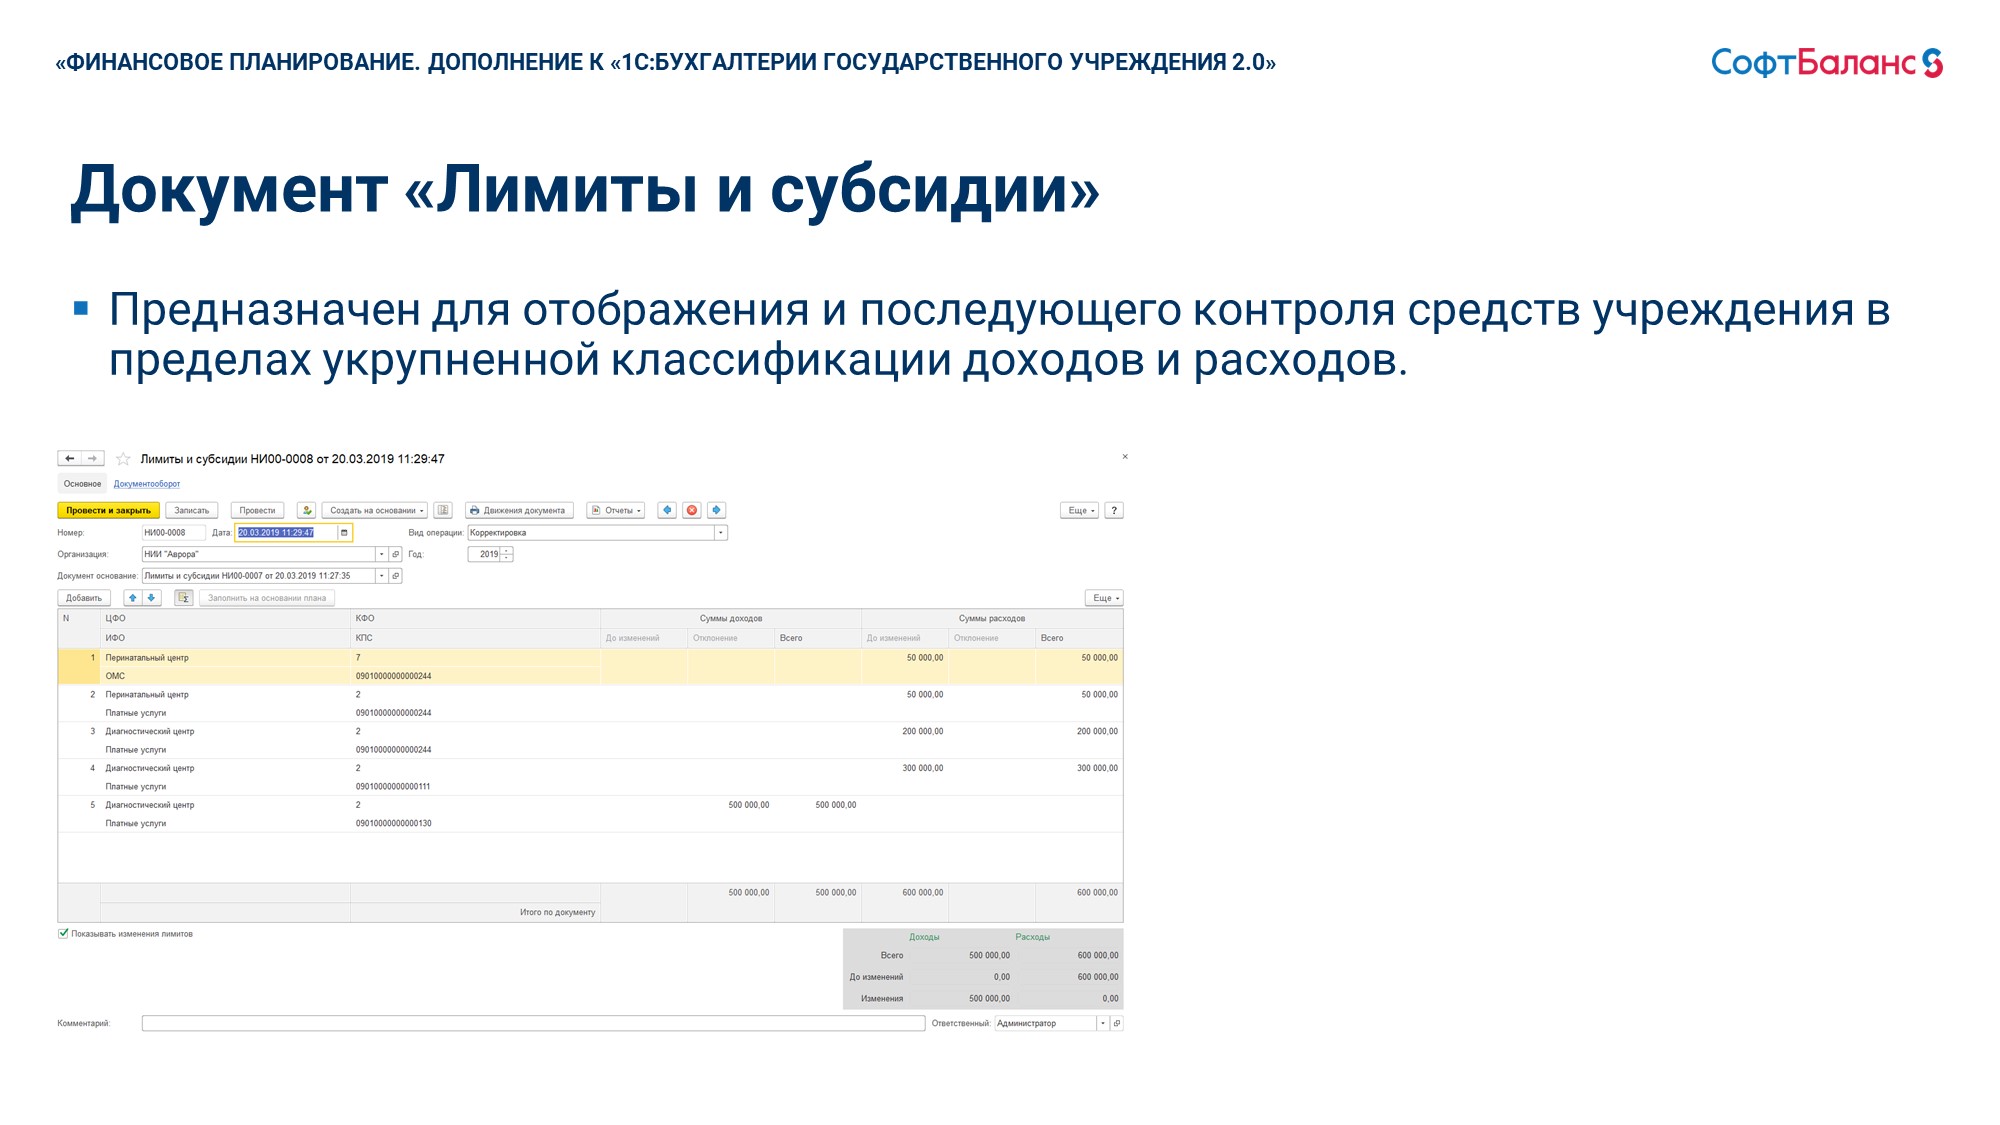The height and width of the screenshot is (1125, 2000).
Task: Move the row down with the blue down arrow
Action: pos(151,598)
